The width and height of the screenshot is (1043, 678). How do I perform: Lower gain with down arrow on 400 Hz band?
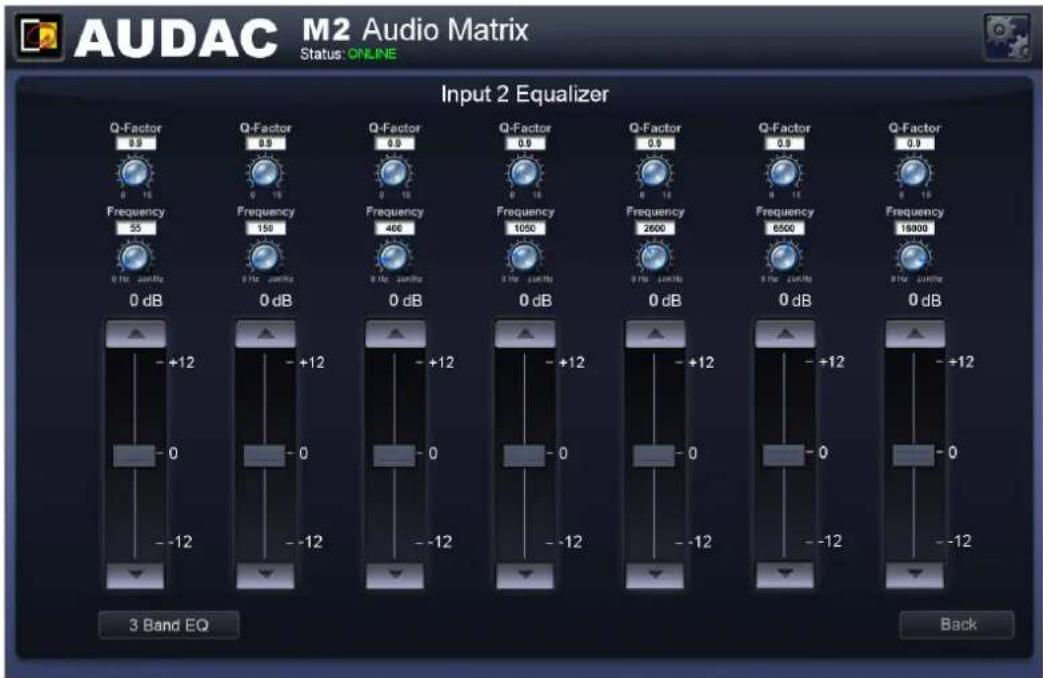[395, 576]
